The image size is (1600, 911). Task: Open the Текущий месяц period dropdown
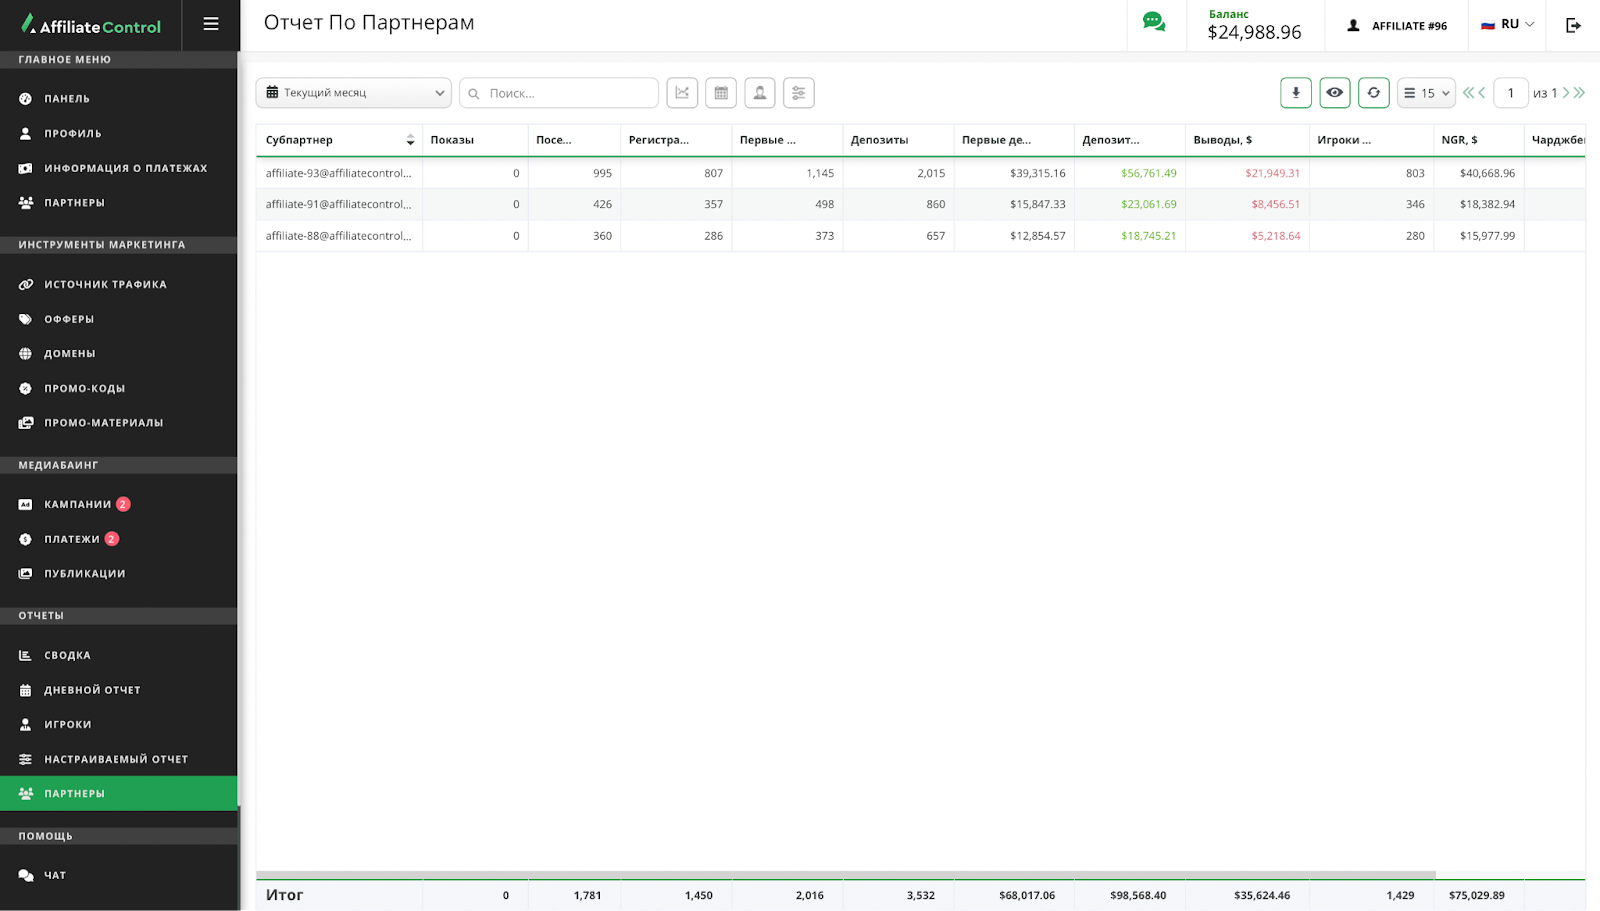coord(354,93)
